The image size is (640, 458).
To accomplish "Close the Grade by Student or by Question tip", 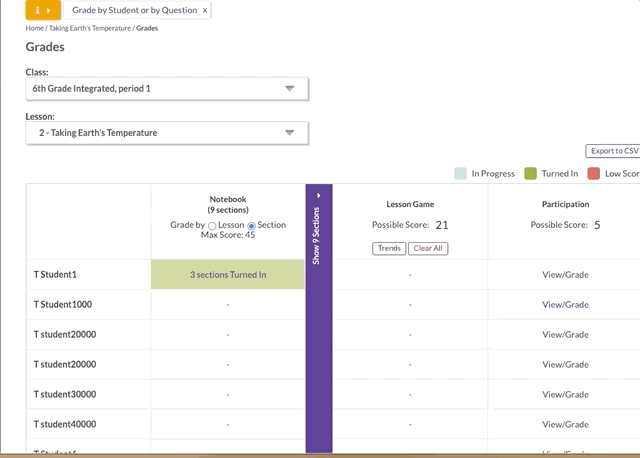I will coord(205,10).
